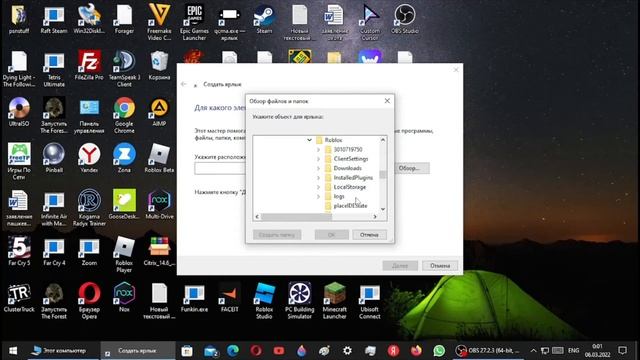Screen dimensions: 640x360
Task: Select the Yandex browser desktop icon
Action: (x=89, y=158)
